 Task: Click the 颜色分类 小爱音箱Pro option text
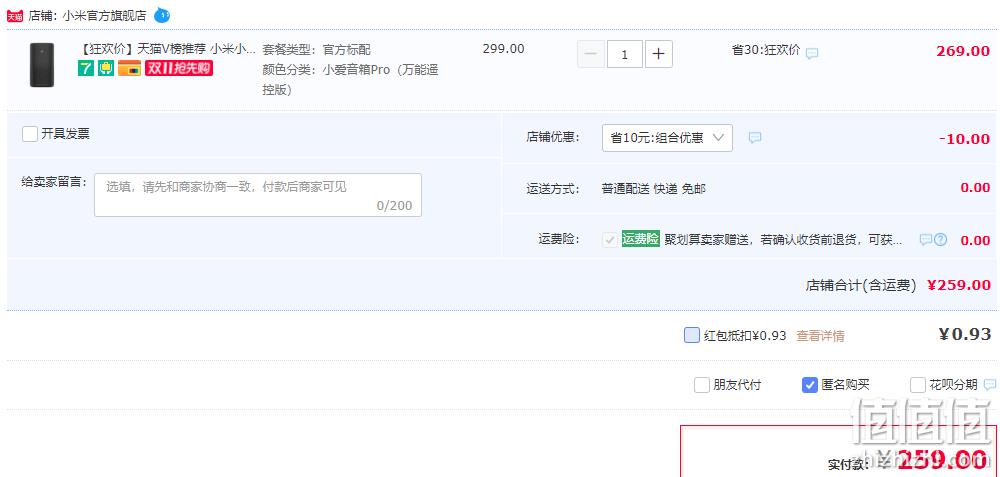pos(350,80)
